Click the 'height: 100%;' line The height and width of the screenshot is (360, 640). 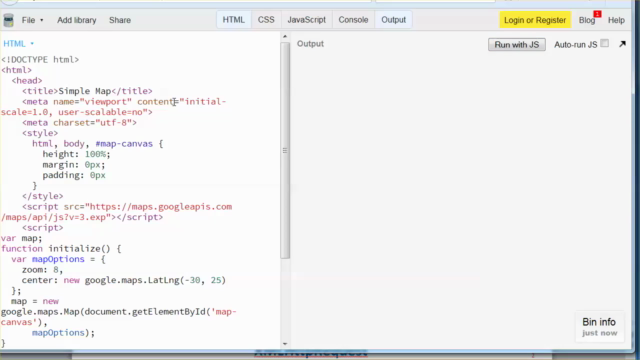76,154
